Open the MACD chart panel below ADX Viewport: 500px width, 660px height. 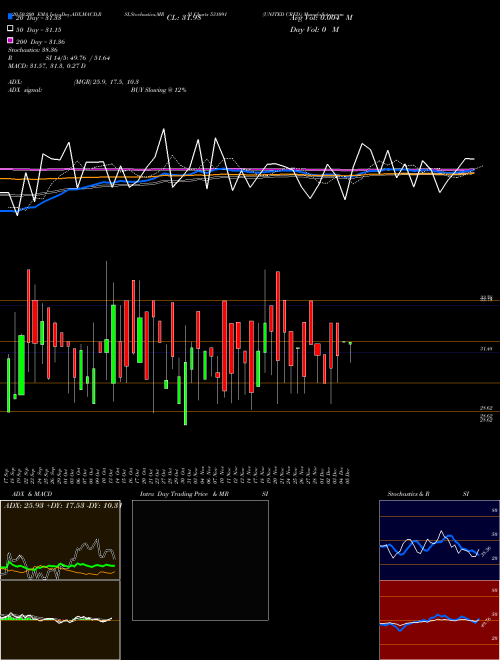[x=60, y=620]
